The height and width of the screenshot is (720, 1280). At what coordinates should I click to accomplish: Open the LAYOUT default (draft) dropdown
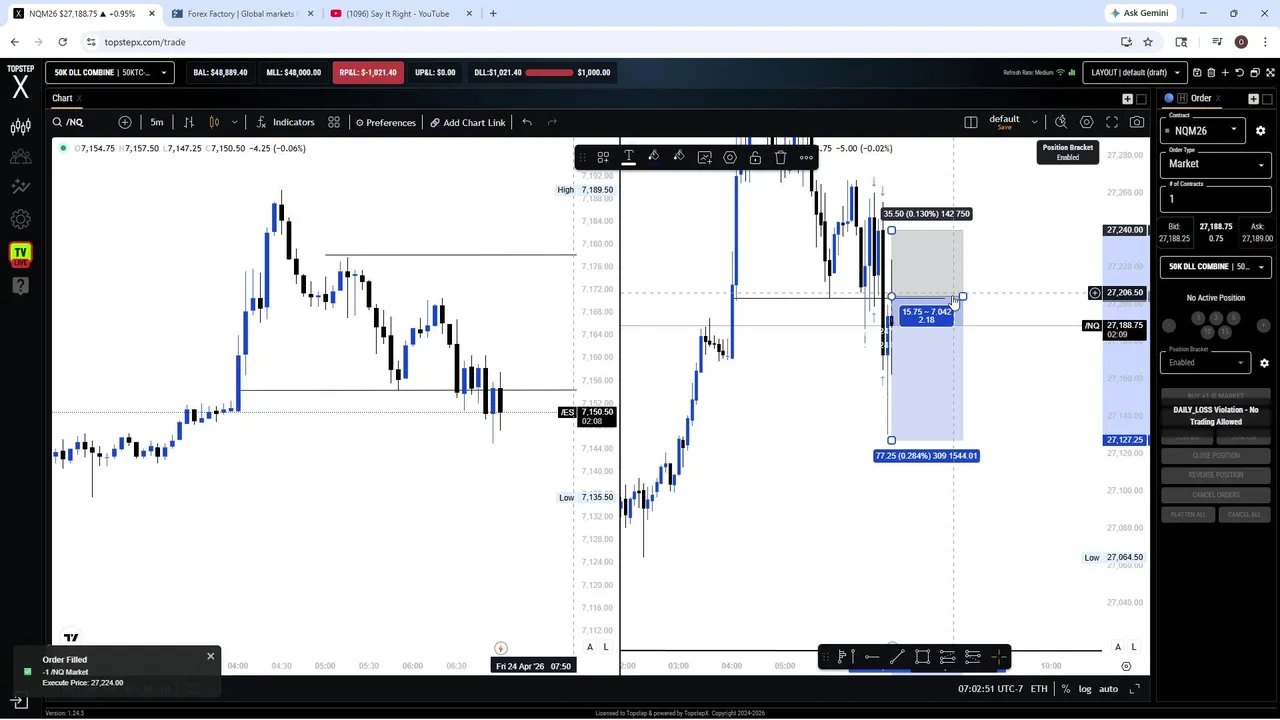click(1136, 72)
